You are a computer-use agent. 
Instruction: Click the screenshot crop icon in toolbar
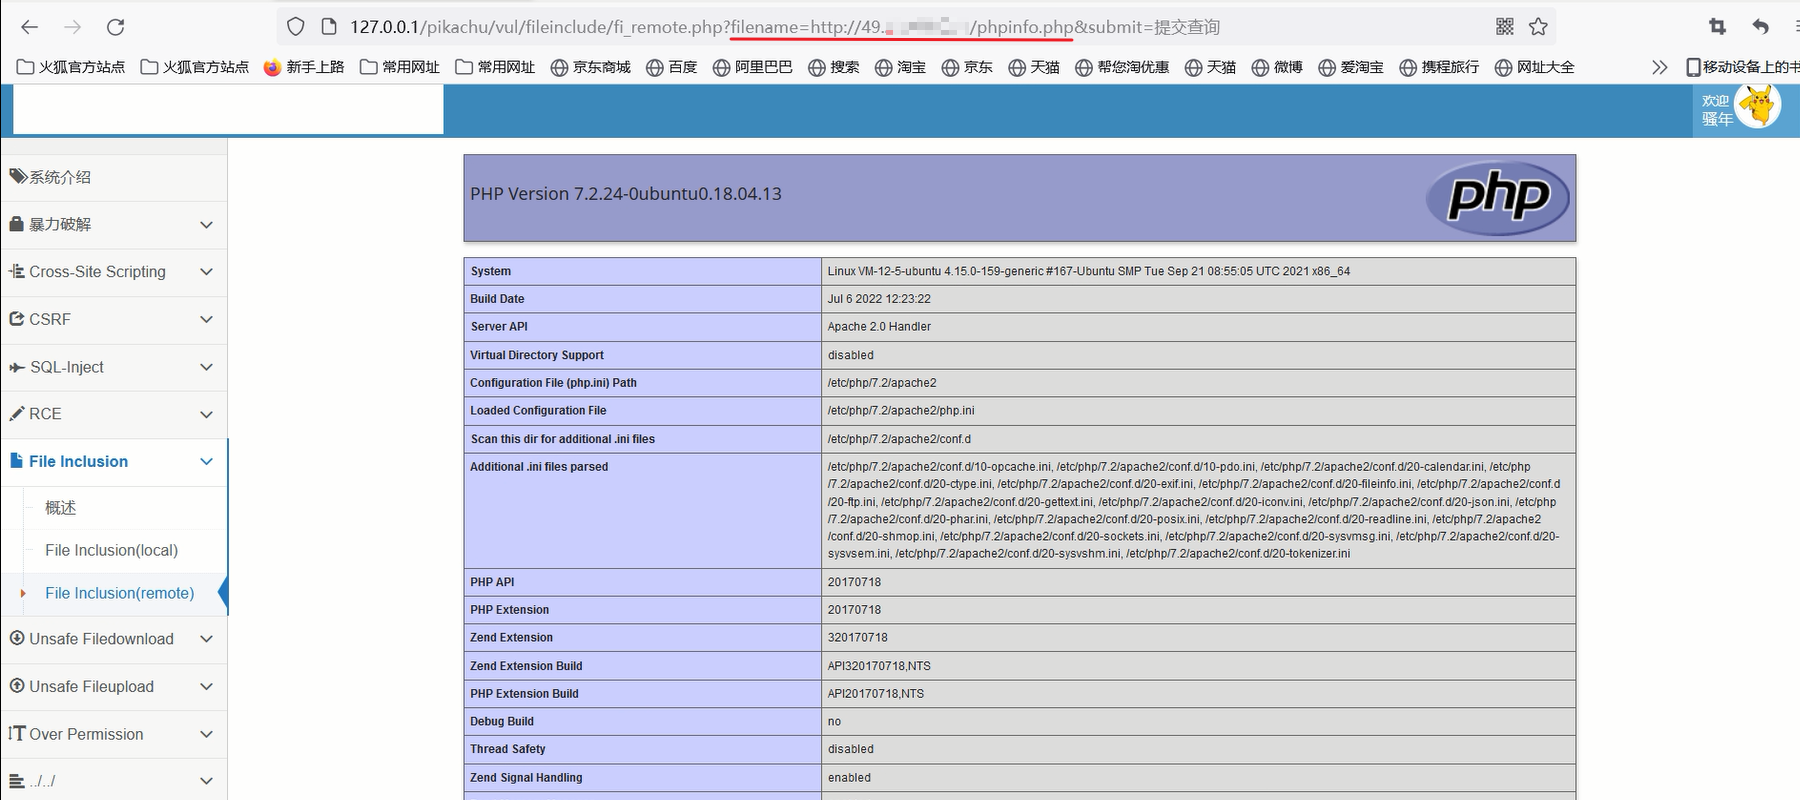(x=1717, y=27)
